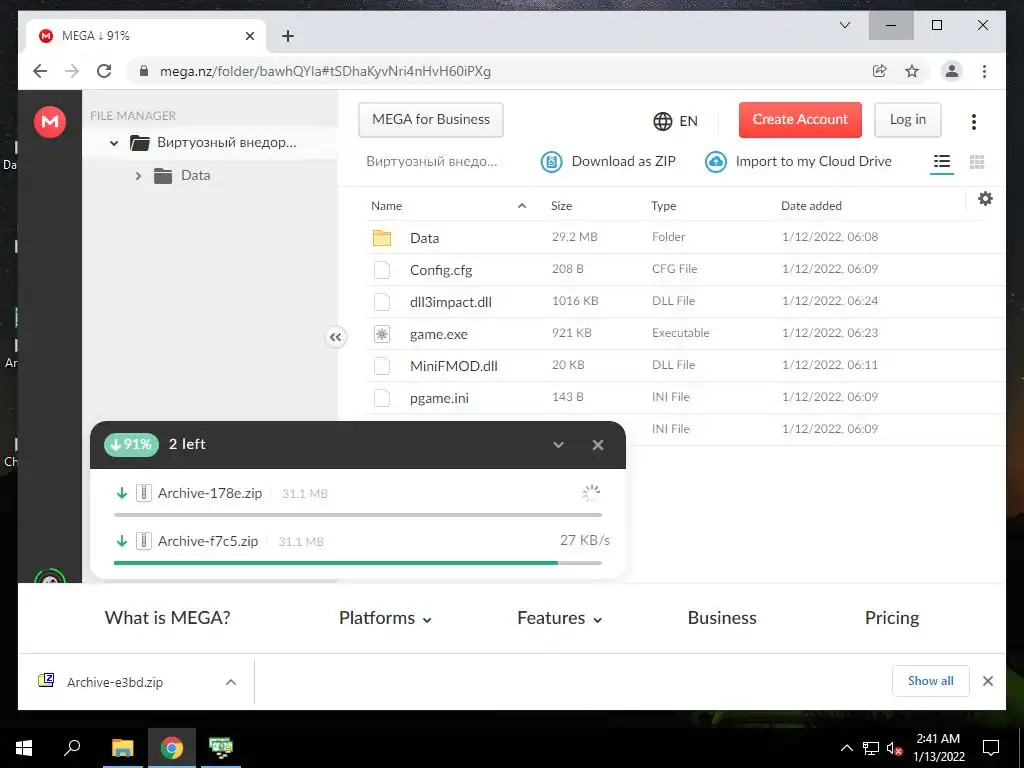
Task: Import folder to my Cloud Drive
Action: tap(799, 162)
